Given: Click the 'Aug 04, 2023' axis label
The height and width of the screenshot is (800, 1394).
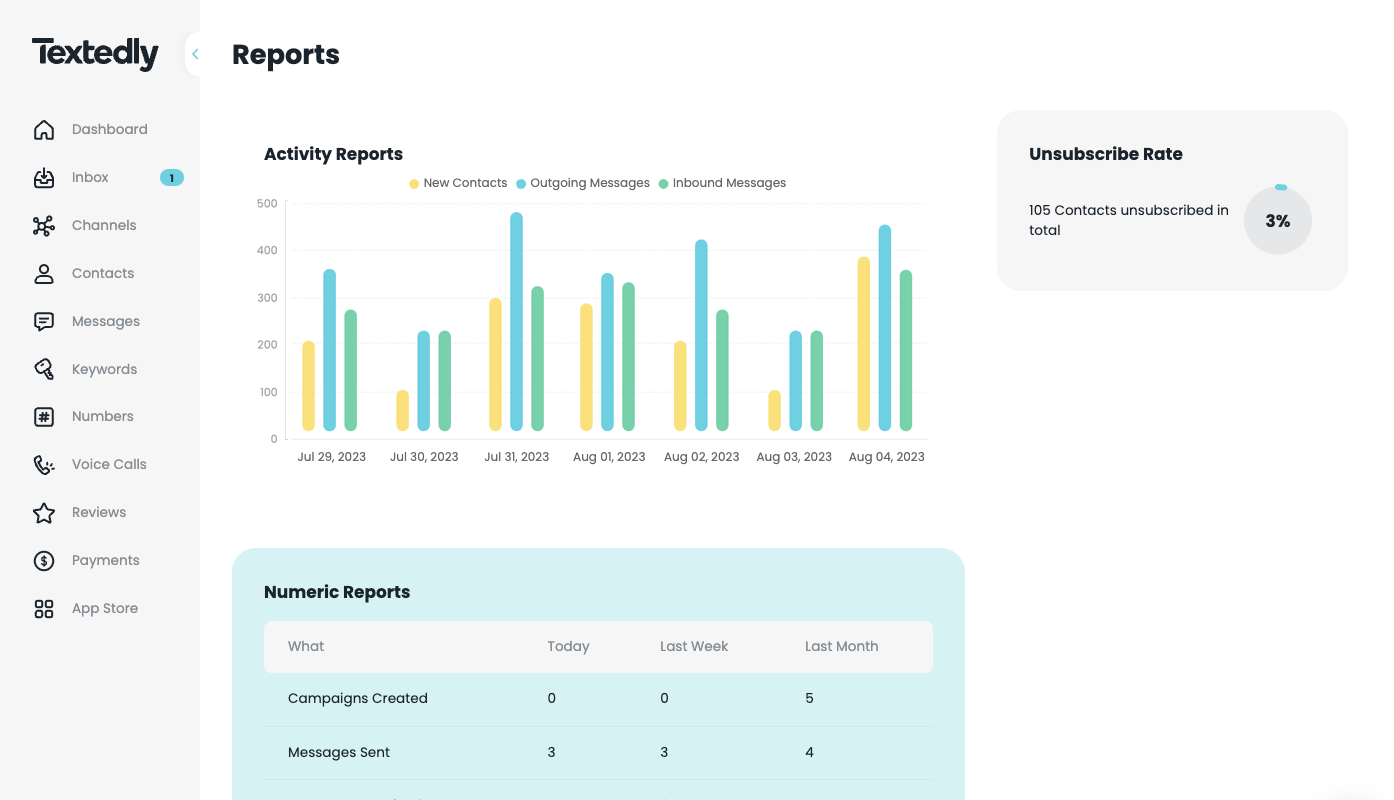Looking at the screenshot, I should click(887, 457).
